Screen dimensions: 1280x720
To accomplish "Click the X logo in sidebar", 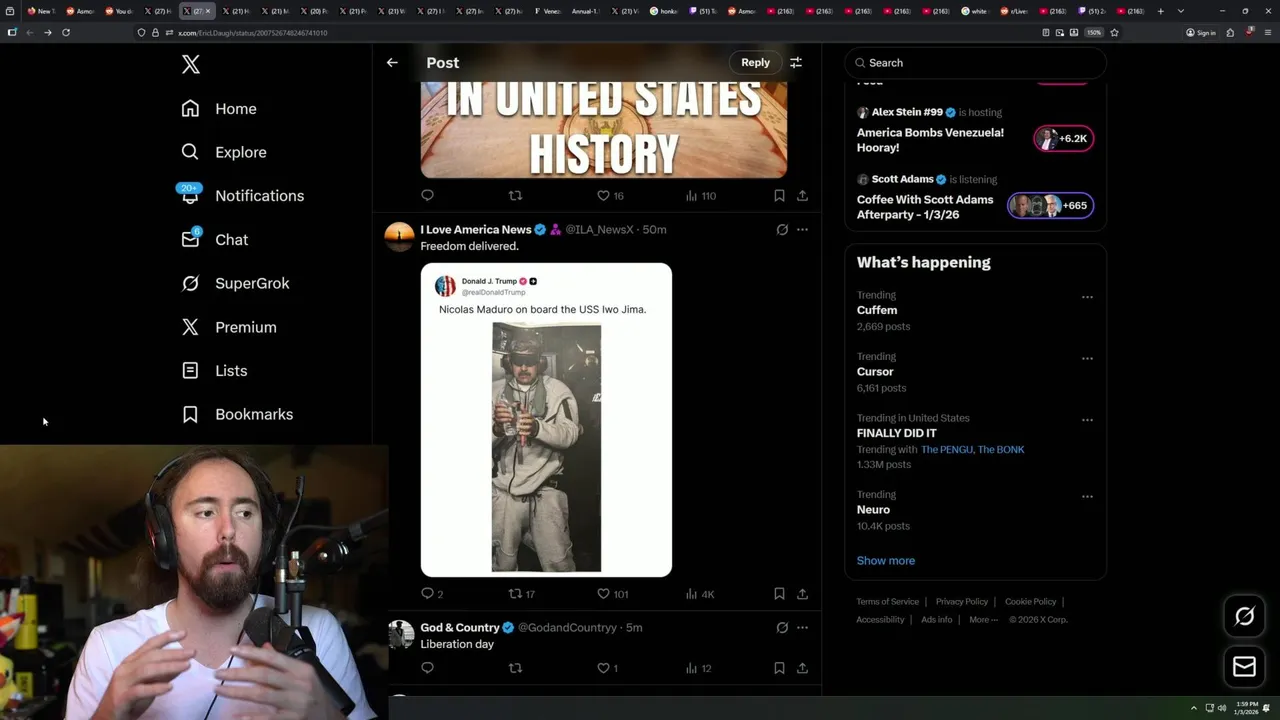I will pyautogui.click(x=191, y=65).
